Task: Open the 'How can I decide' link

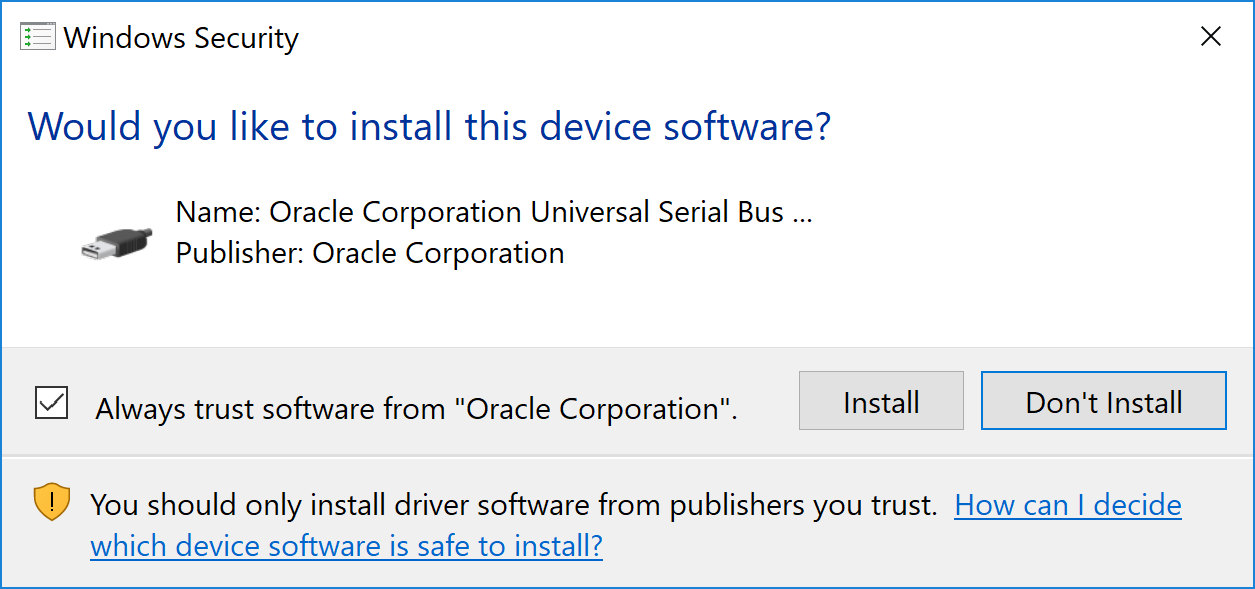Action: [1067, 505]
